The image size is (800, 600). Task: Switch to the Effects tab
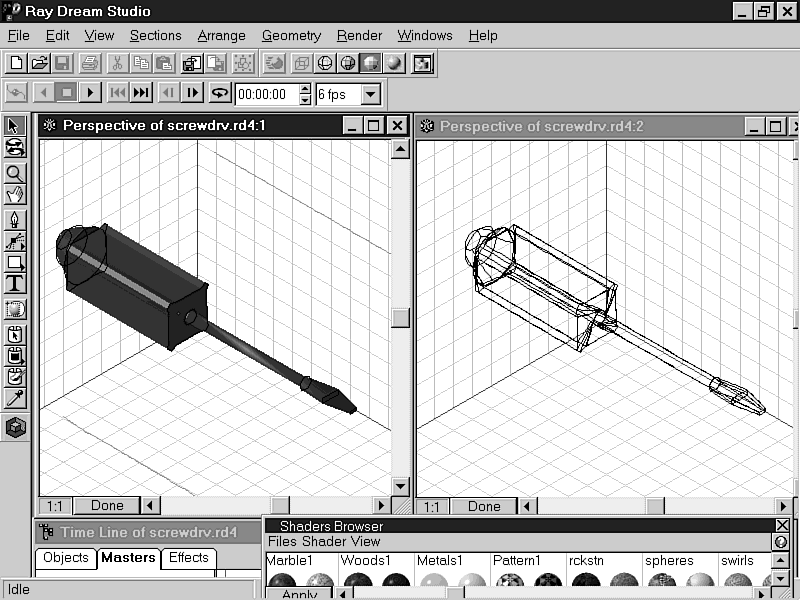188,558
